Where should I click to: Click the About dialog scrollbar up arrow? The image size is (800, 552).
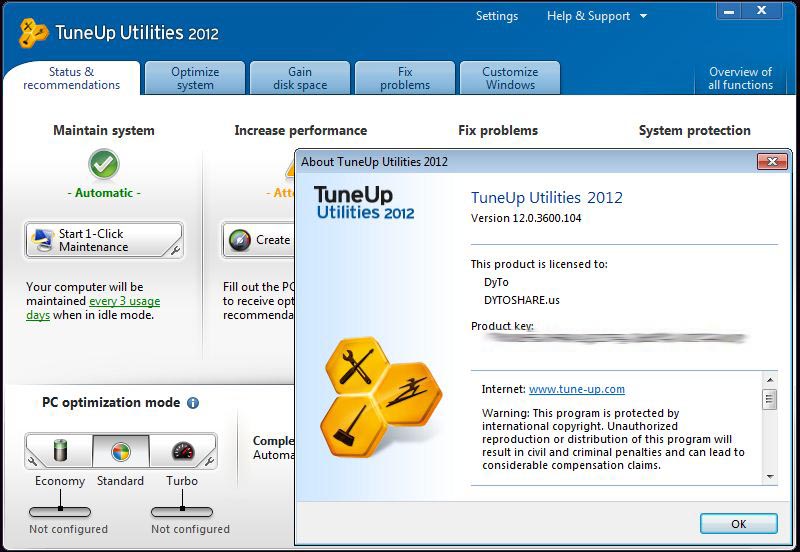click(770, 380)
